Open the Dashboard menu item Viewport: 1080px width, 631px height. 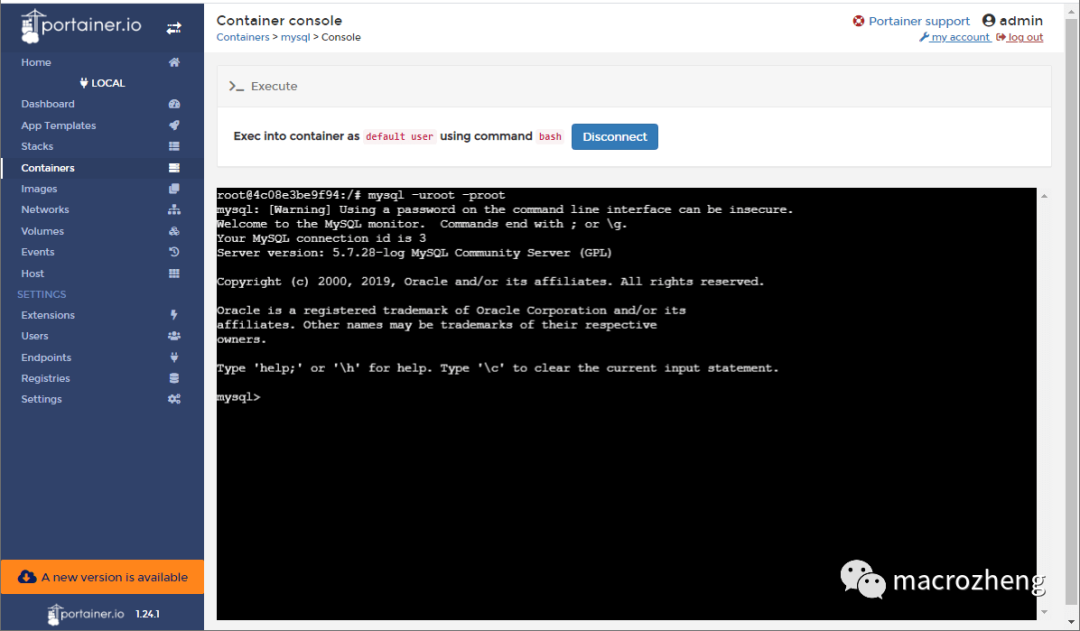tap(102, 104)
